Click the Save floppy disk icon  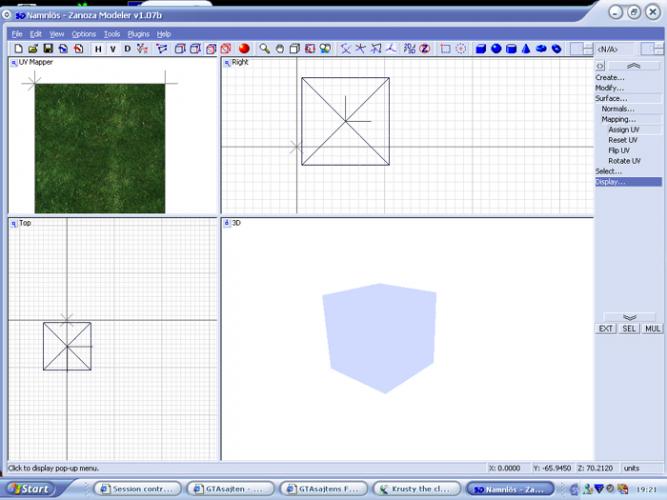(x=48, y=48)
